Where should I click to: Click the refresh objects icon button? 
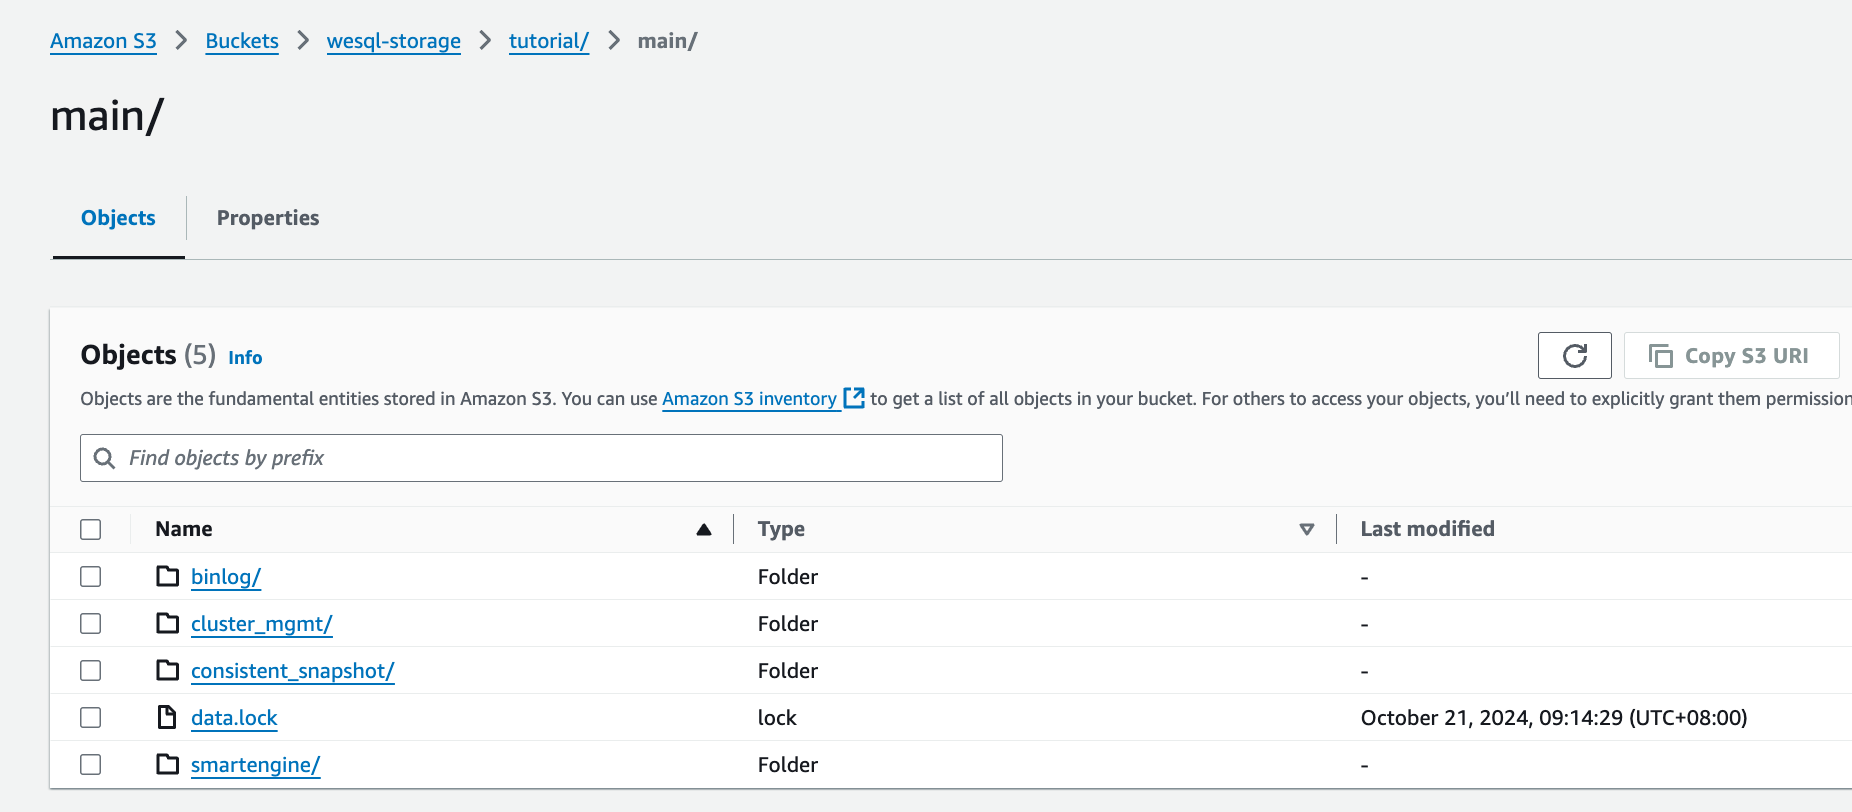click(x=1574, y=356)
